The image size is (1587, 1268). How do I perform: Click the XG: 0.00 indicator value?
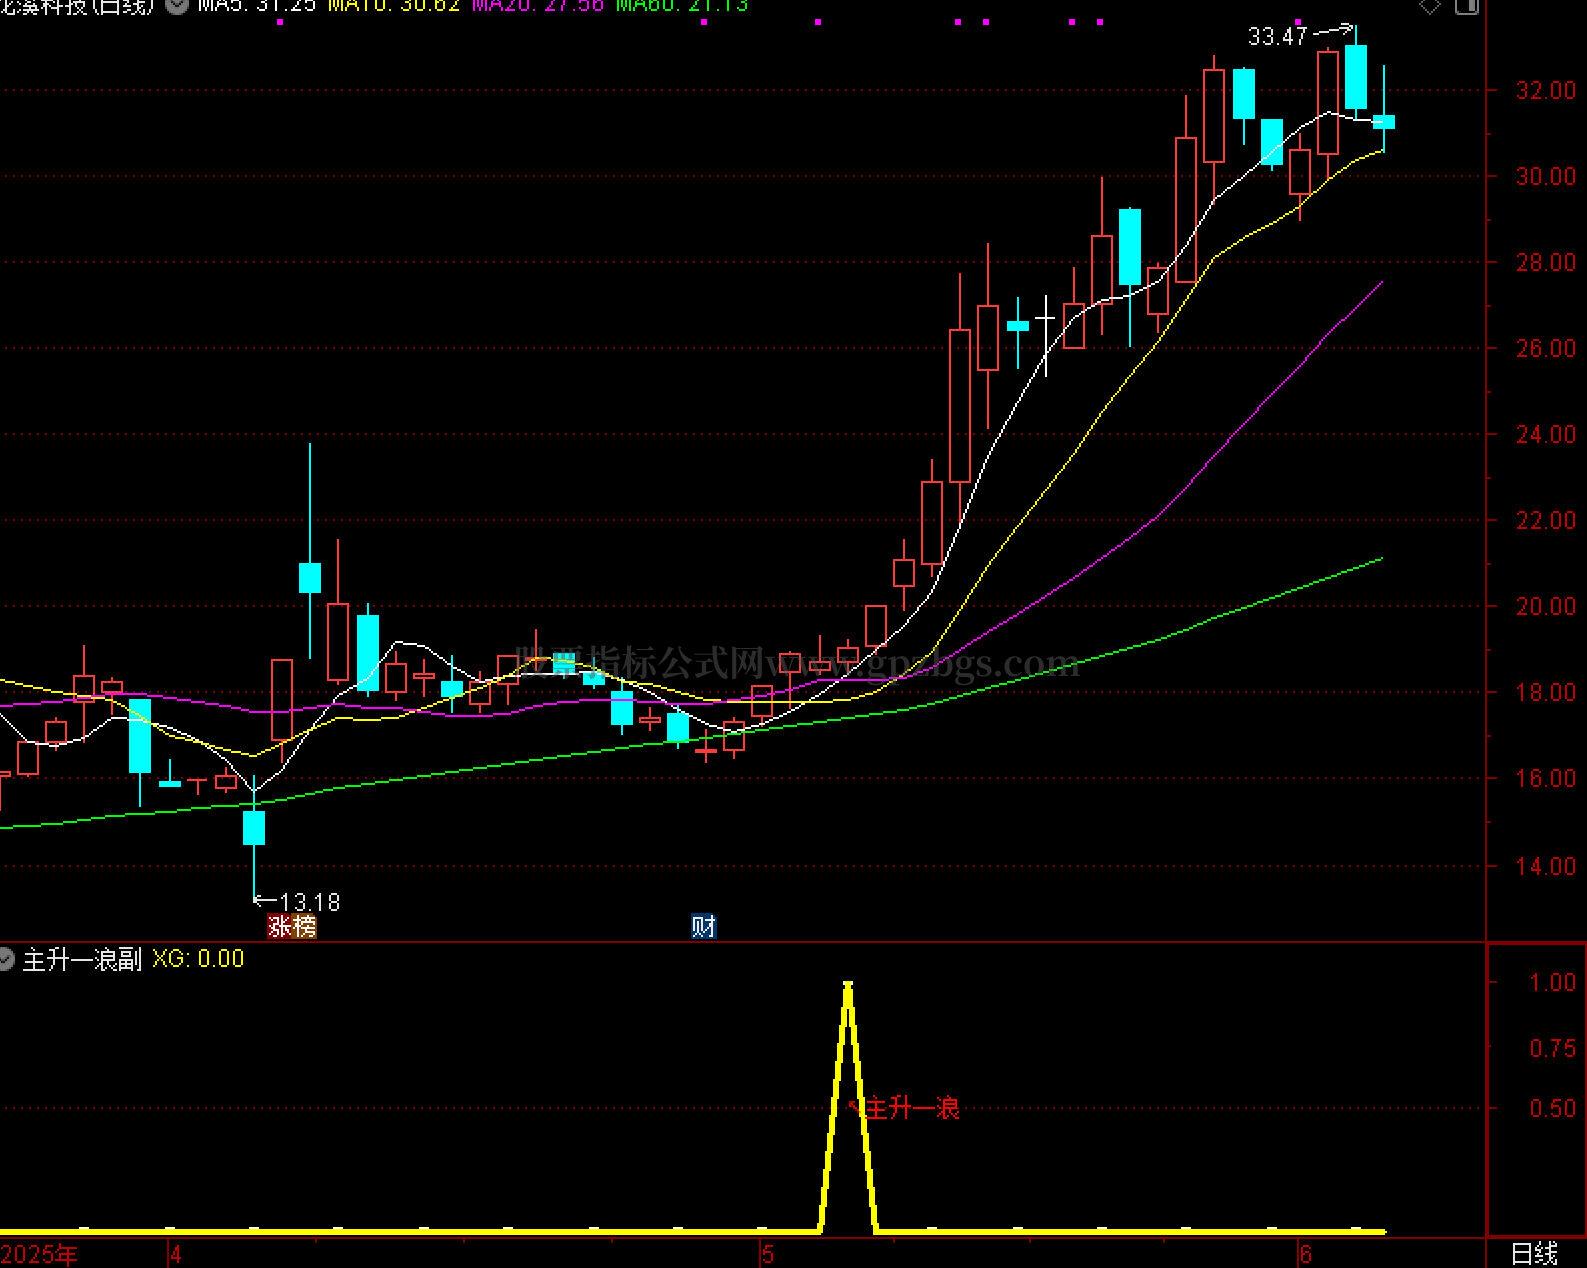tap(198, 960)
